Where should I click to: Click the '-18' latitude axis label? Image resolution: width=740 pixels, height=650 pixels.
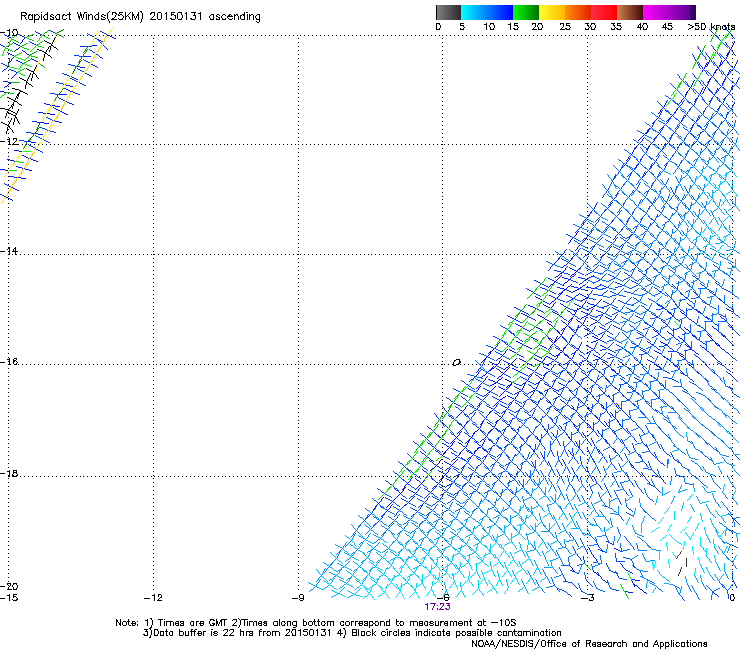click(9, 473)
